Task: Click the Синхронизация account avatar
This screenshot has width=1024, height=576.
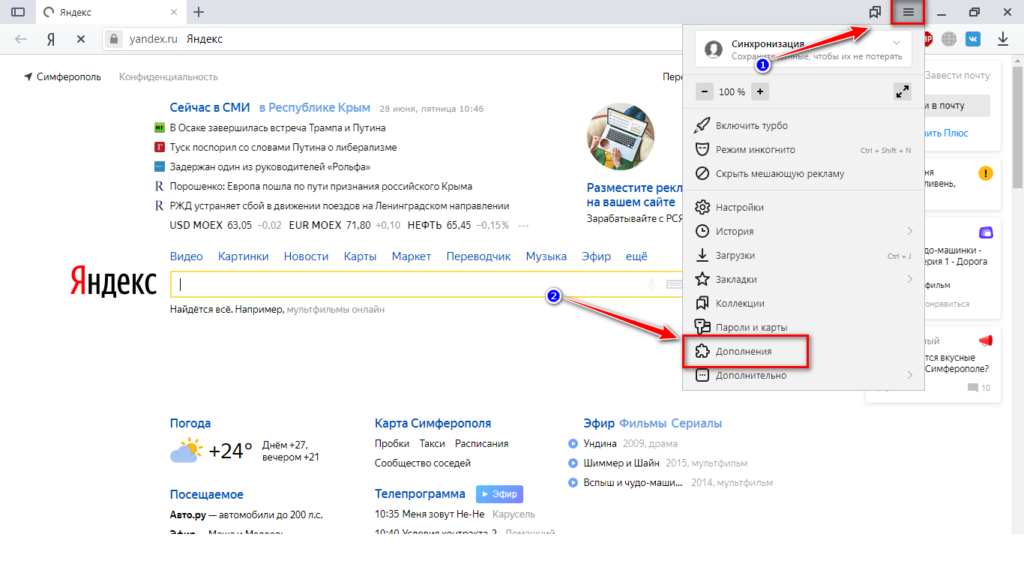Action: click(713, 49)
